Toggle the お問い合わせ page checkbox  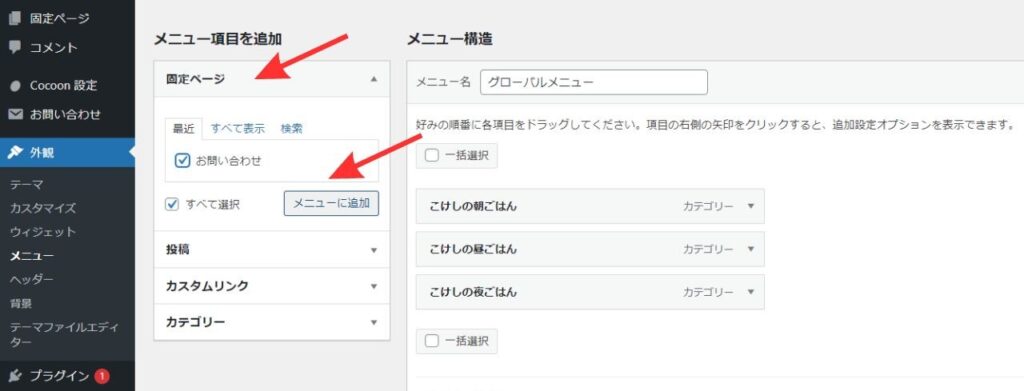click(184, 160)
